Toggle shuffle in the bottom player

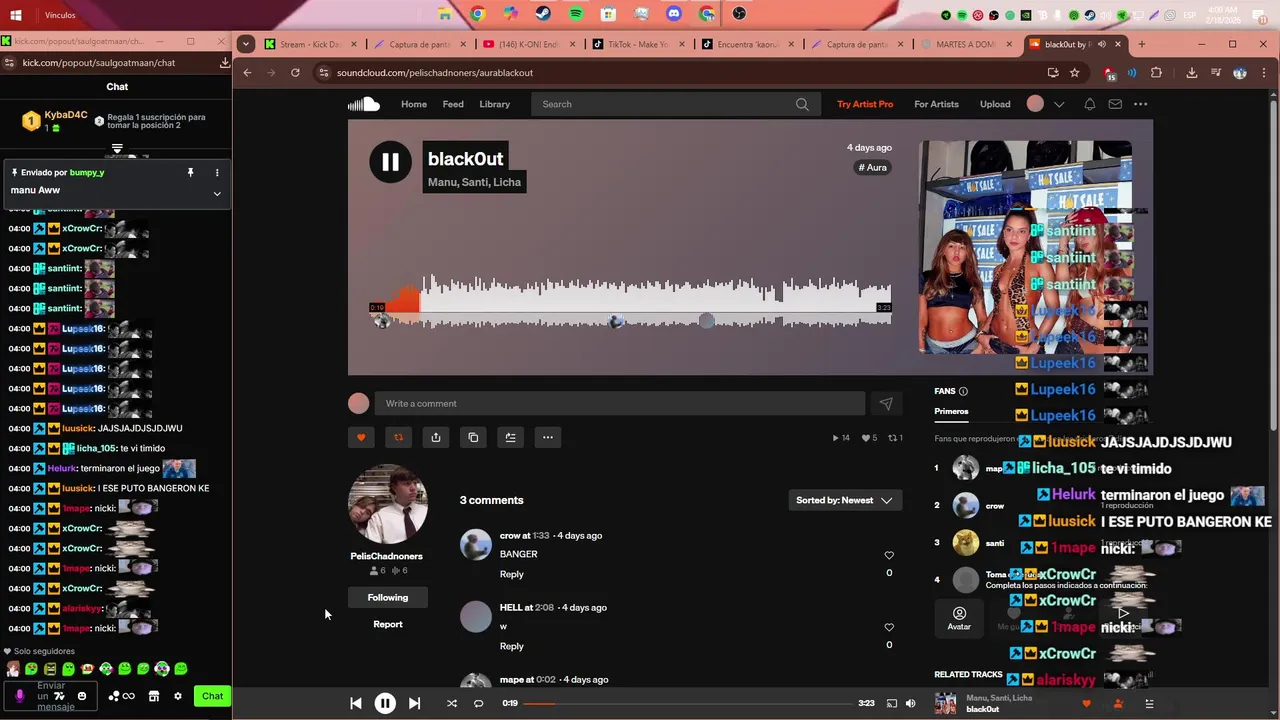click(452, 703)
